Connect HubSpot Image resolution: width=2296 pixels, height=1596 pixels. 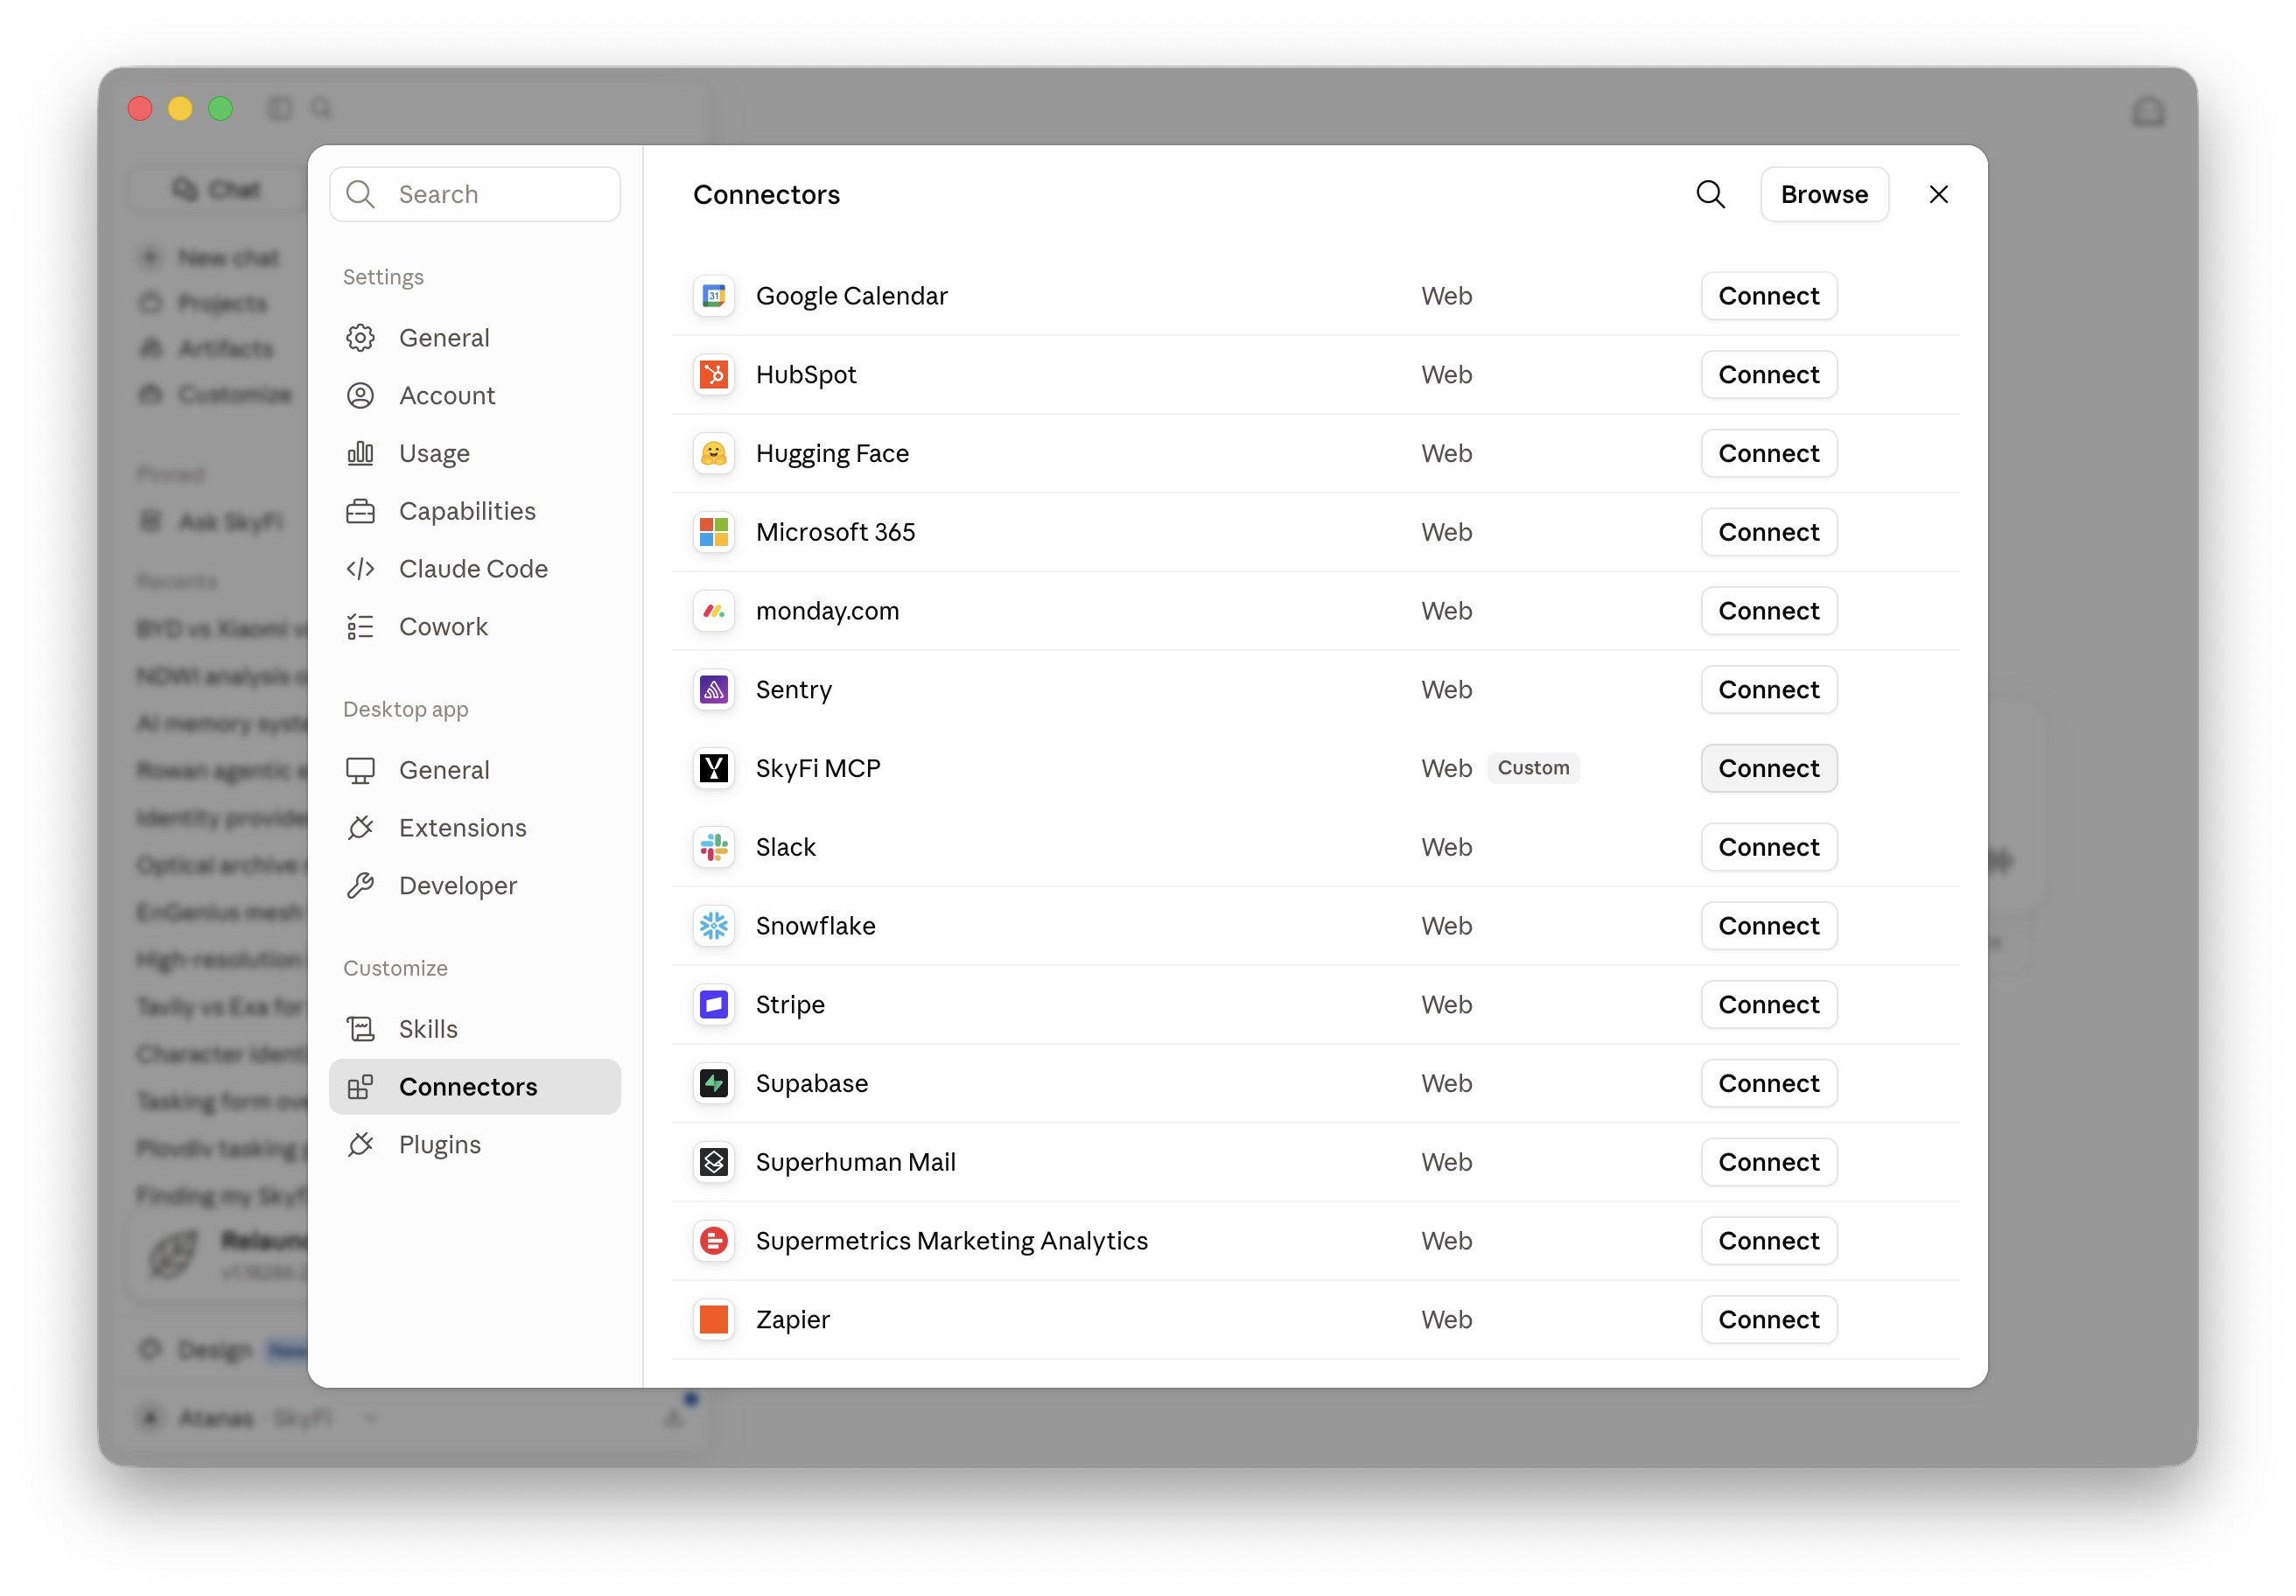(1768, 375)
